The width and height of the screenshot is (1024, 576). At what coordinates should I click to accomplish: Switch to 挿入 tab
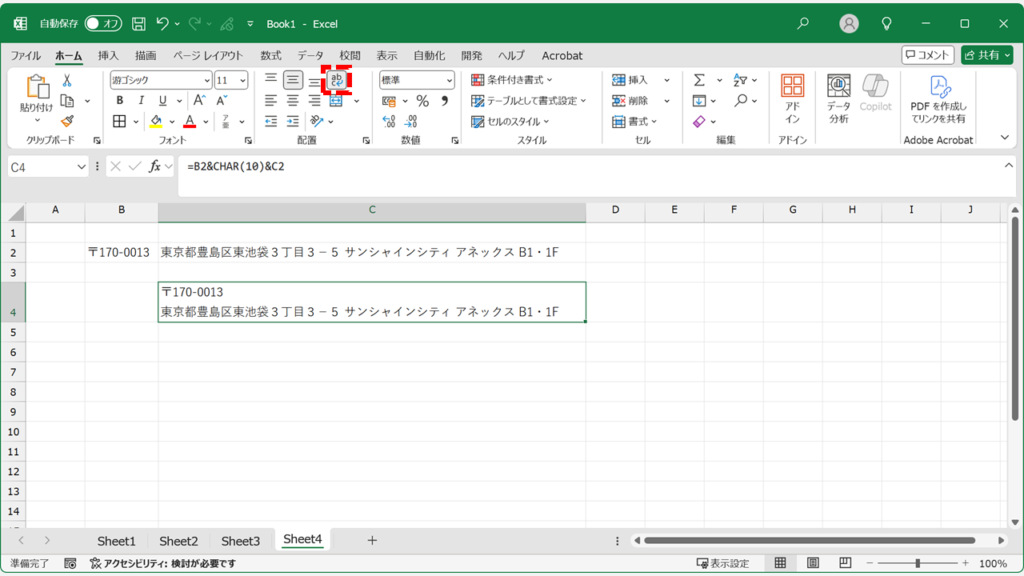pyautogui.click(x=108, y=56)
